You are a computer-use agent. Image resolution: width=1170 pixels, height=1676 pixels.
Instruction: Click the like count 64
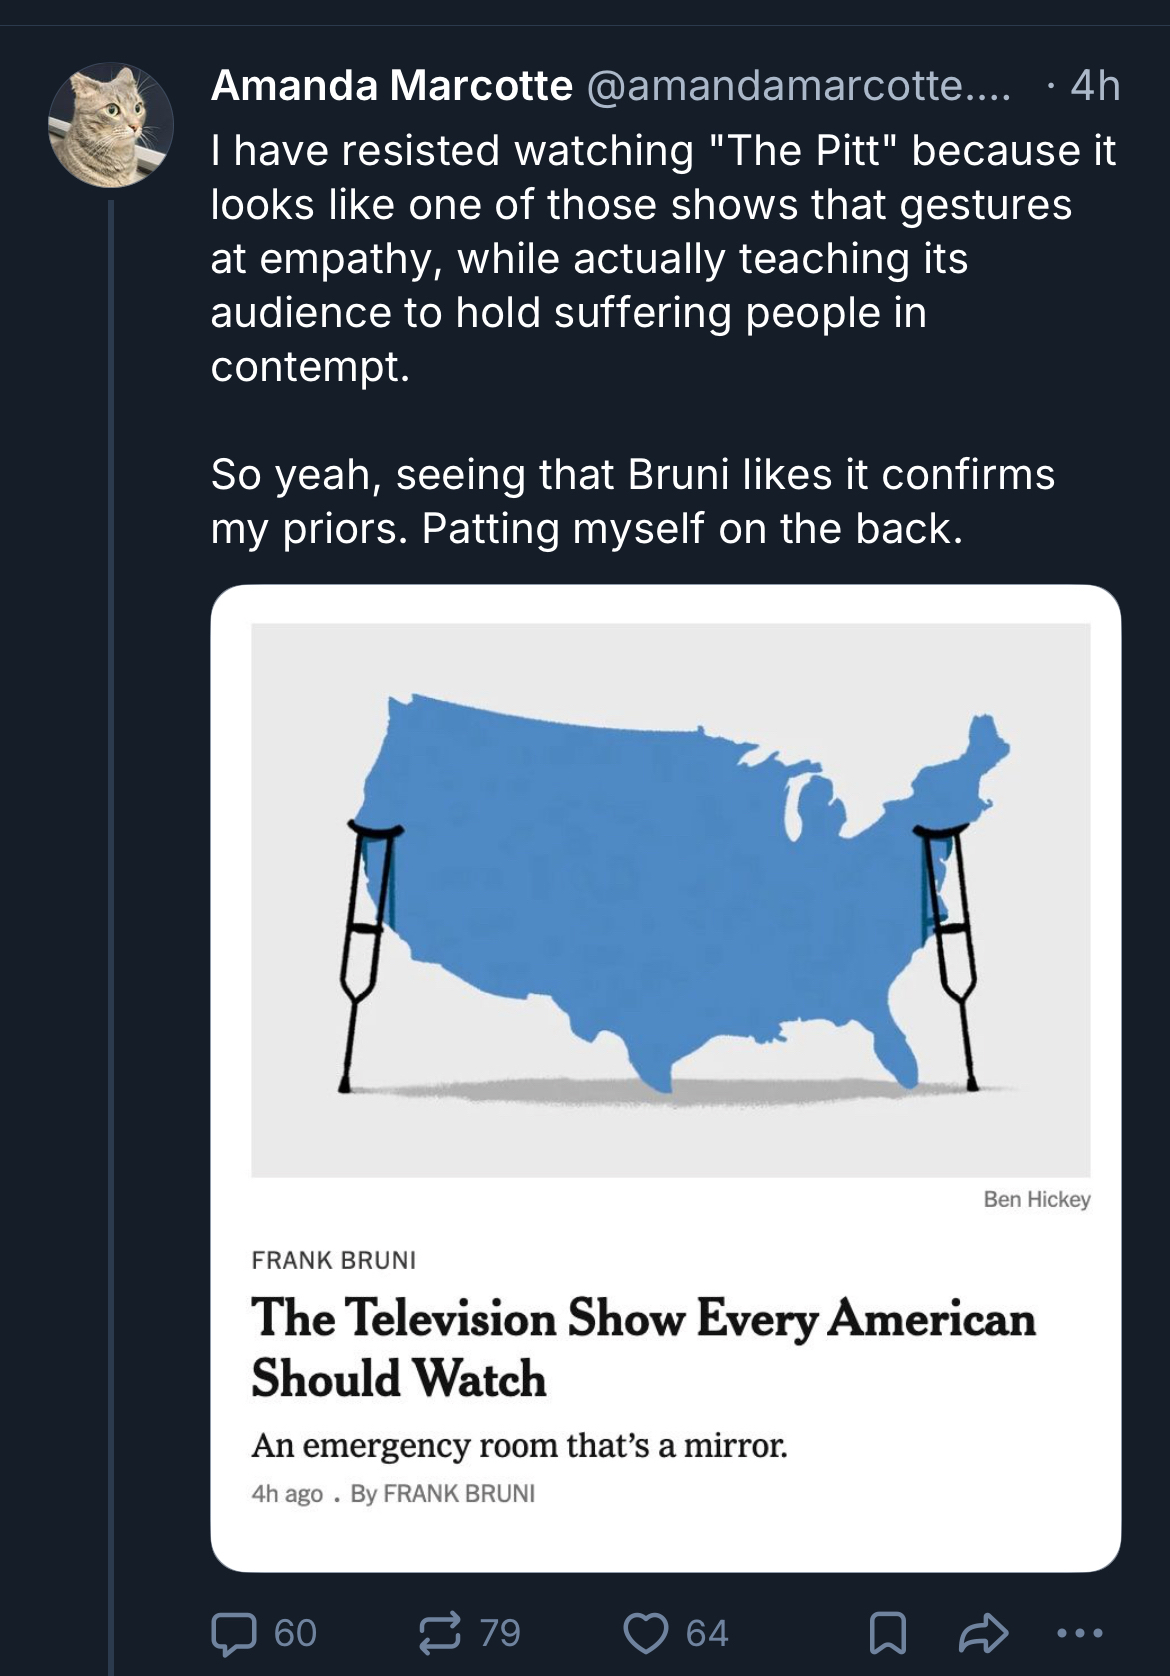(707, 1633)
